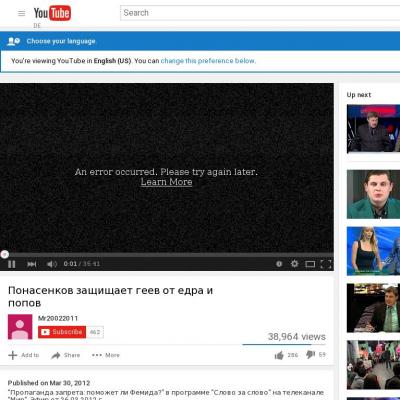Like the video with thumbs up
The image size is (400, 400).
[279, 355]
